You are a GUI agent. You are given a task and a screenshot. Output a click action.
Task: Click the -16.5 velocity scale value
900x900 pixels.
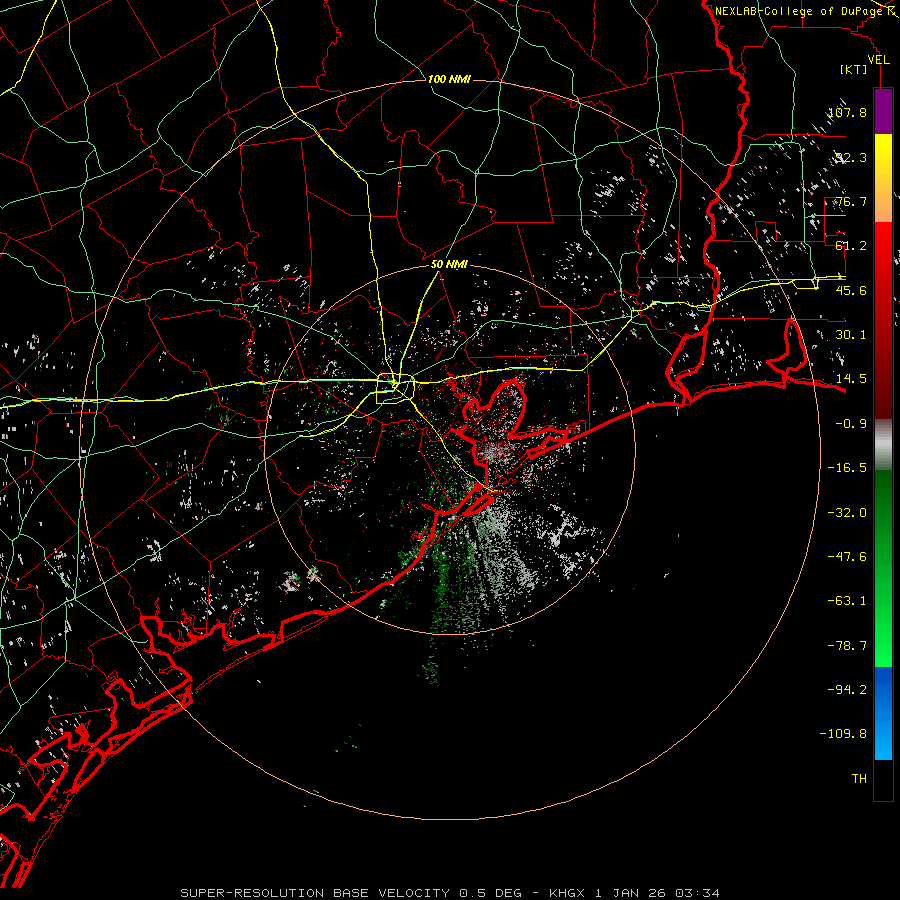tap(847, 468)
